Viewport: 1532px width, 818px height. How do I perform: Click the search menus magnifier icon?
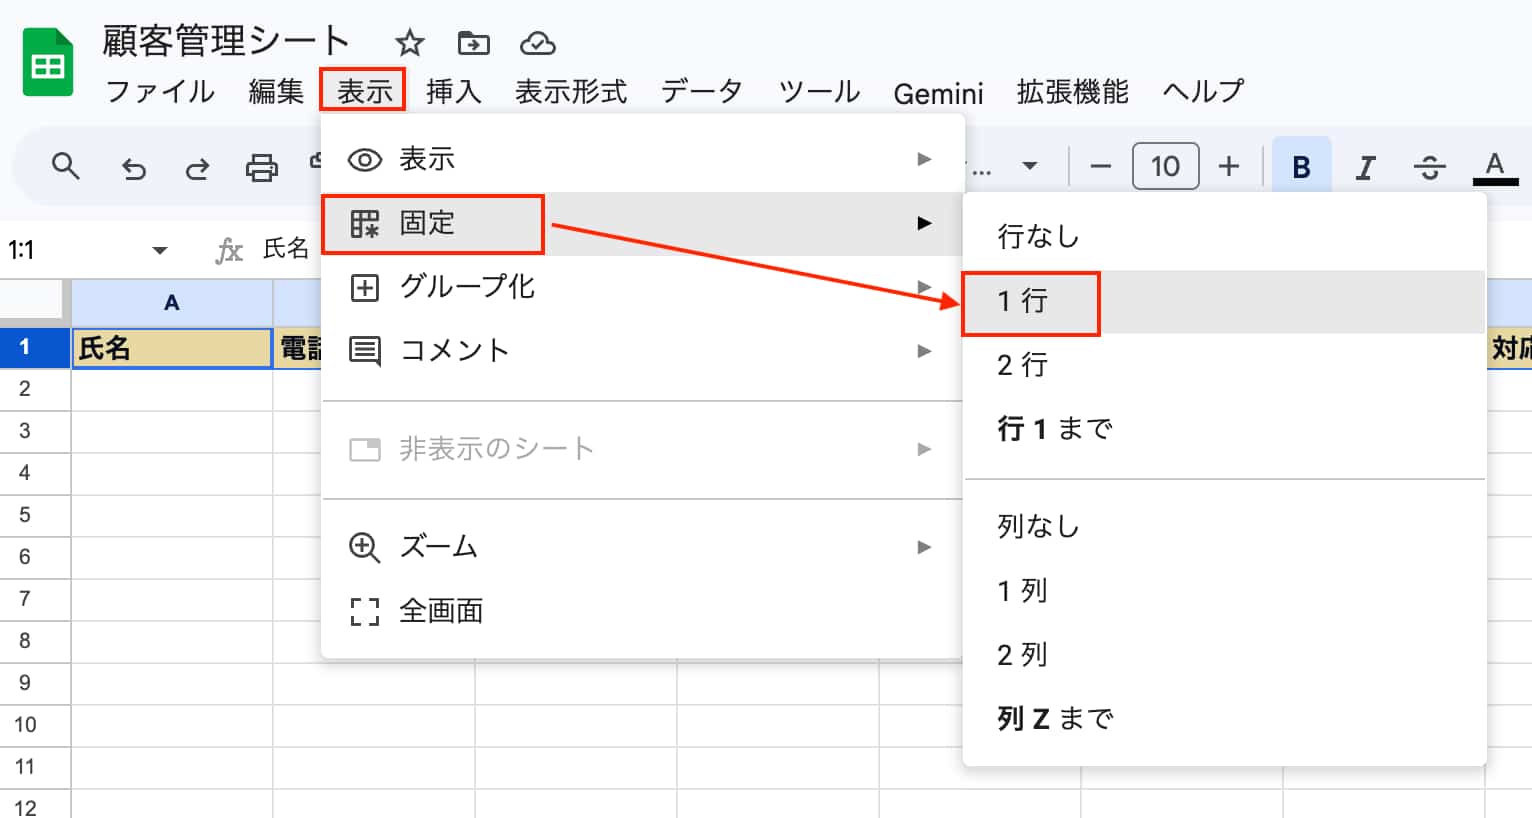66,166
